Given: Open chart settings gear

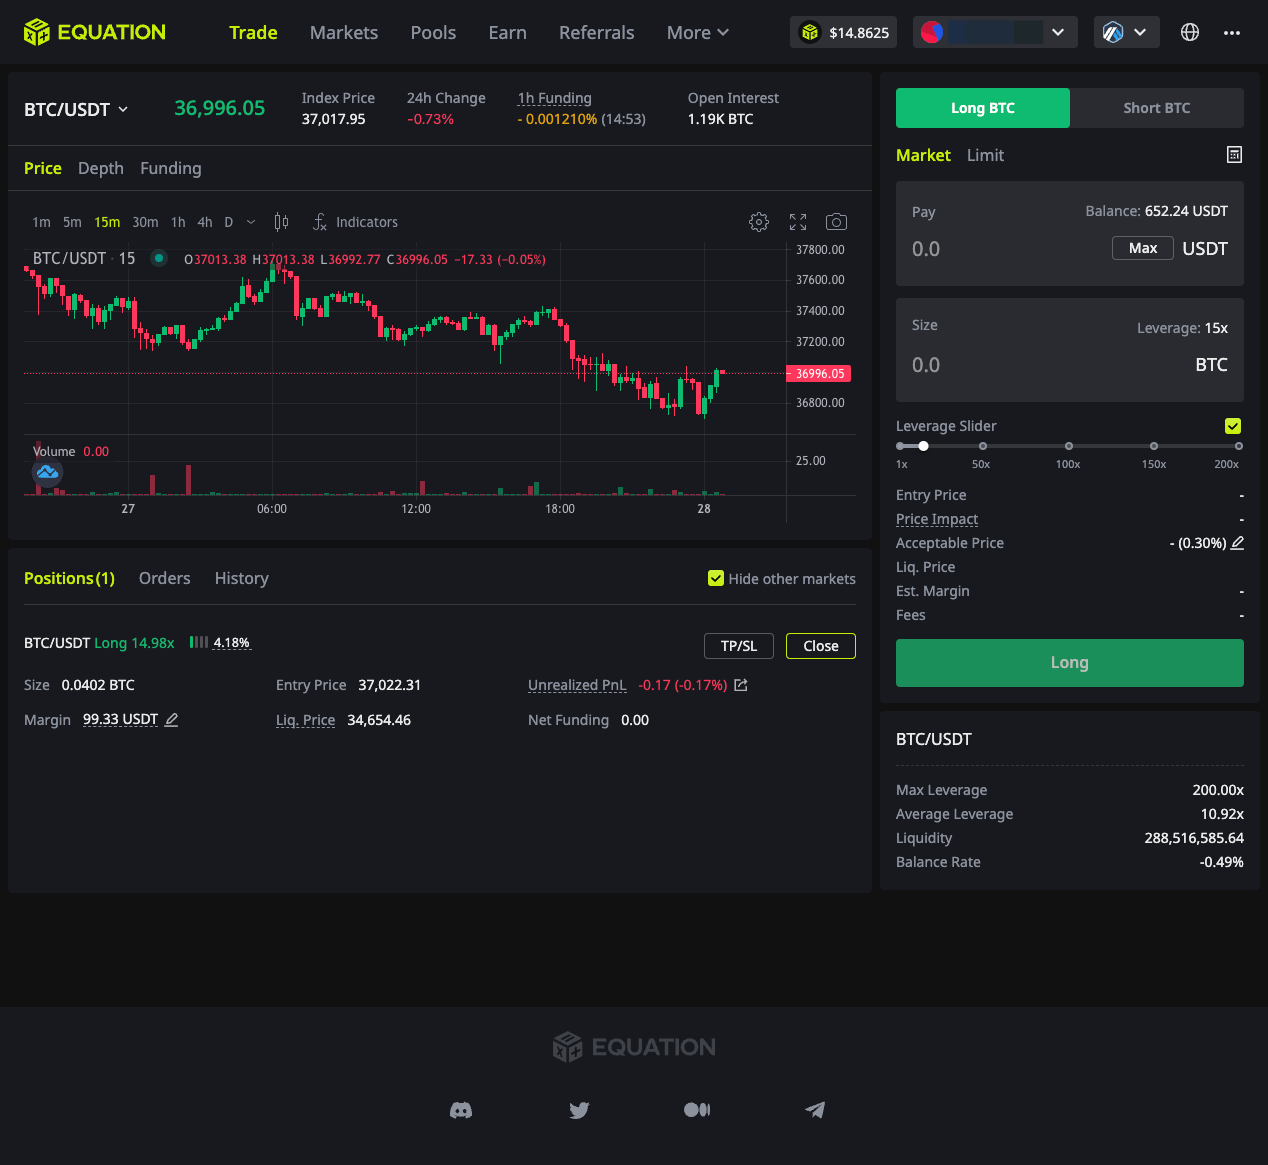Looking at the screenshot, I should 759,222.
